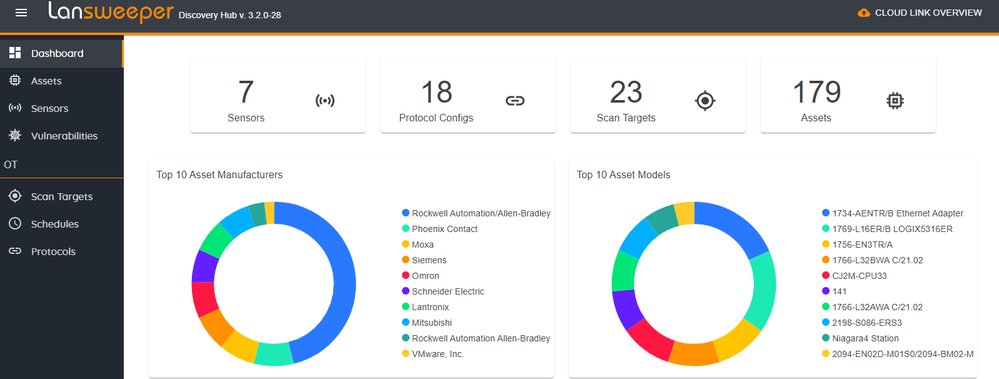The width and height of the screenshot is (999, 379).
Task: Open the Protocols menu item
Action: pos(61,251)
